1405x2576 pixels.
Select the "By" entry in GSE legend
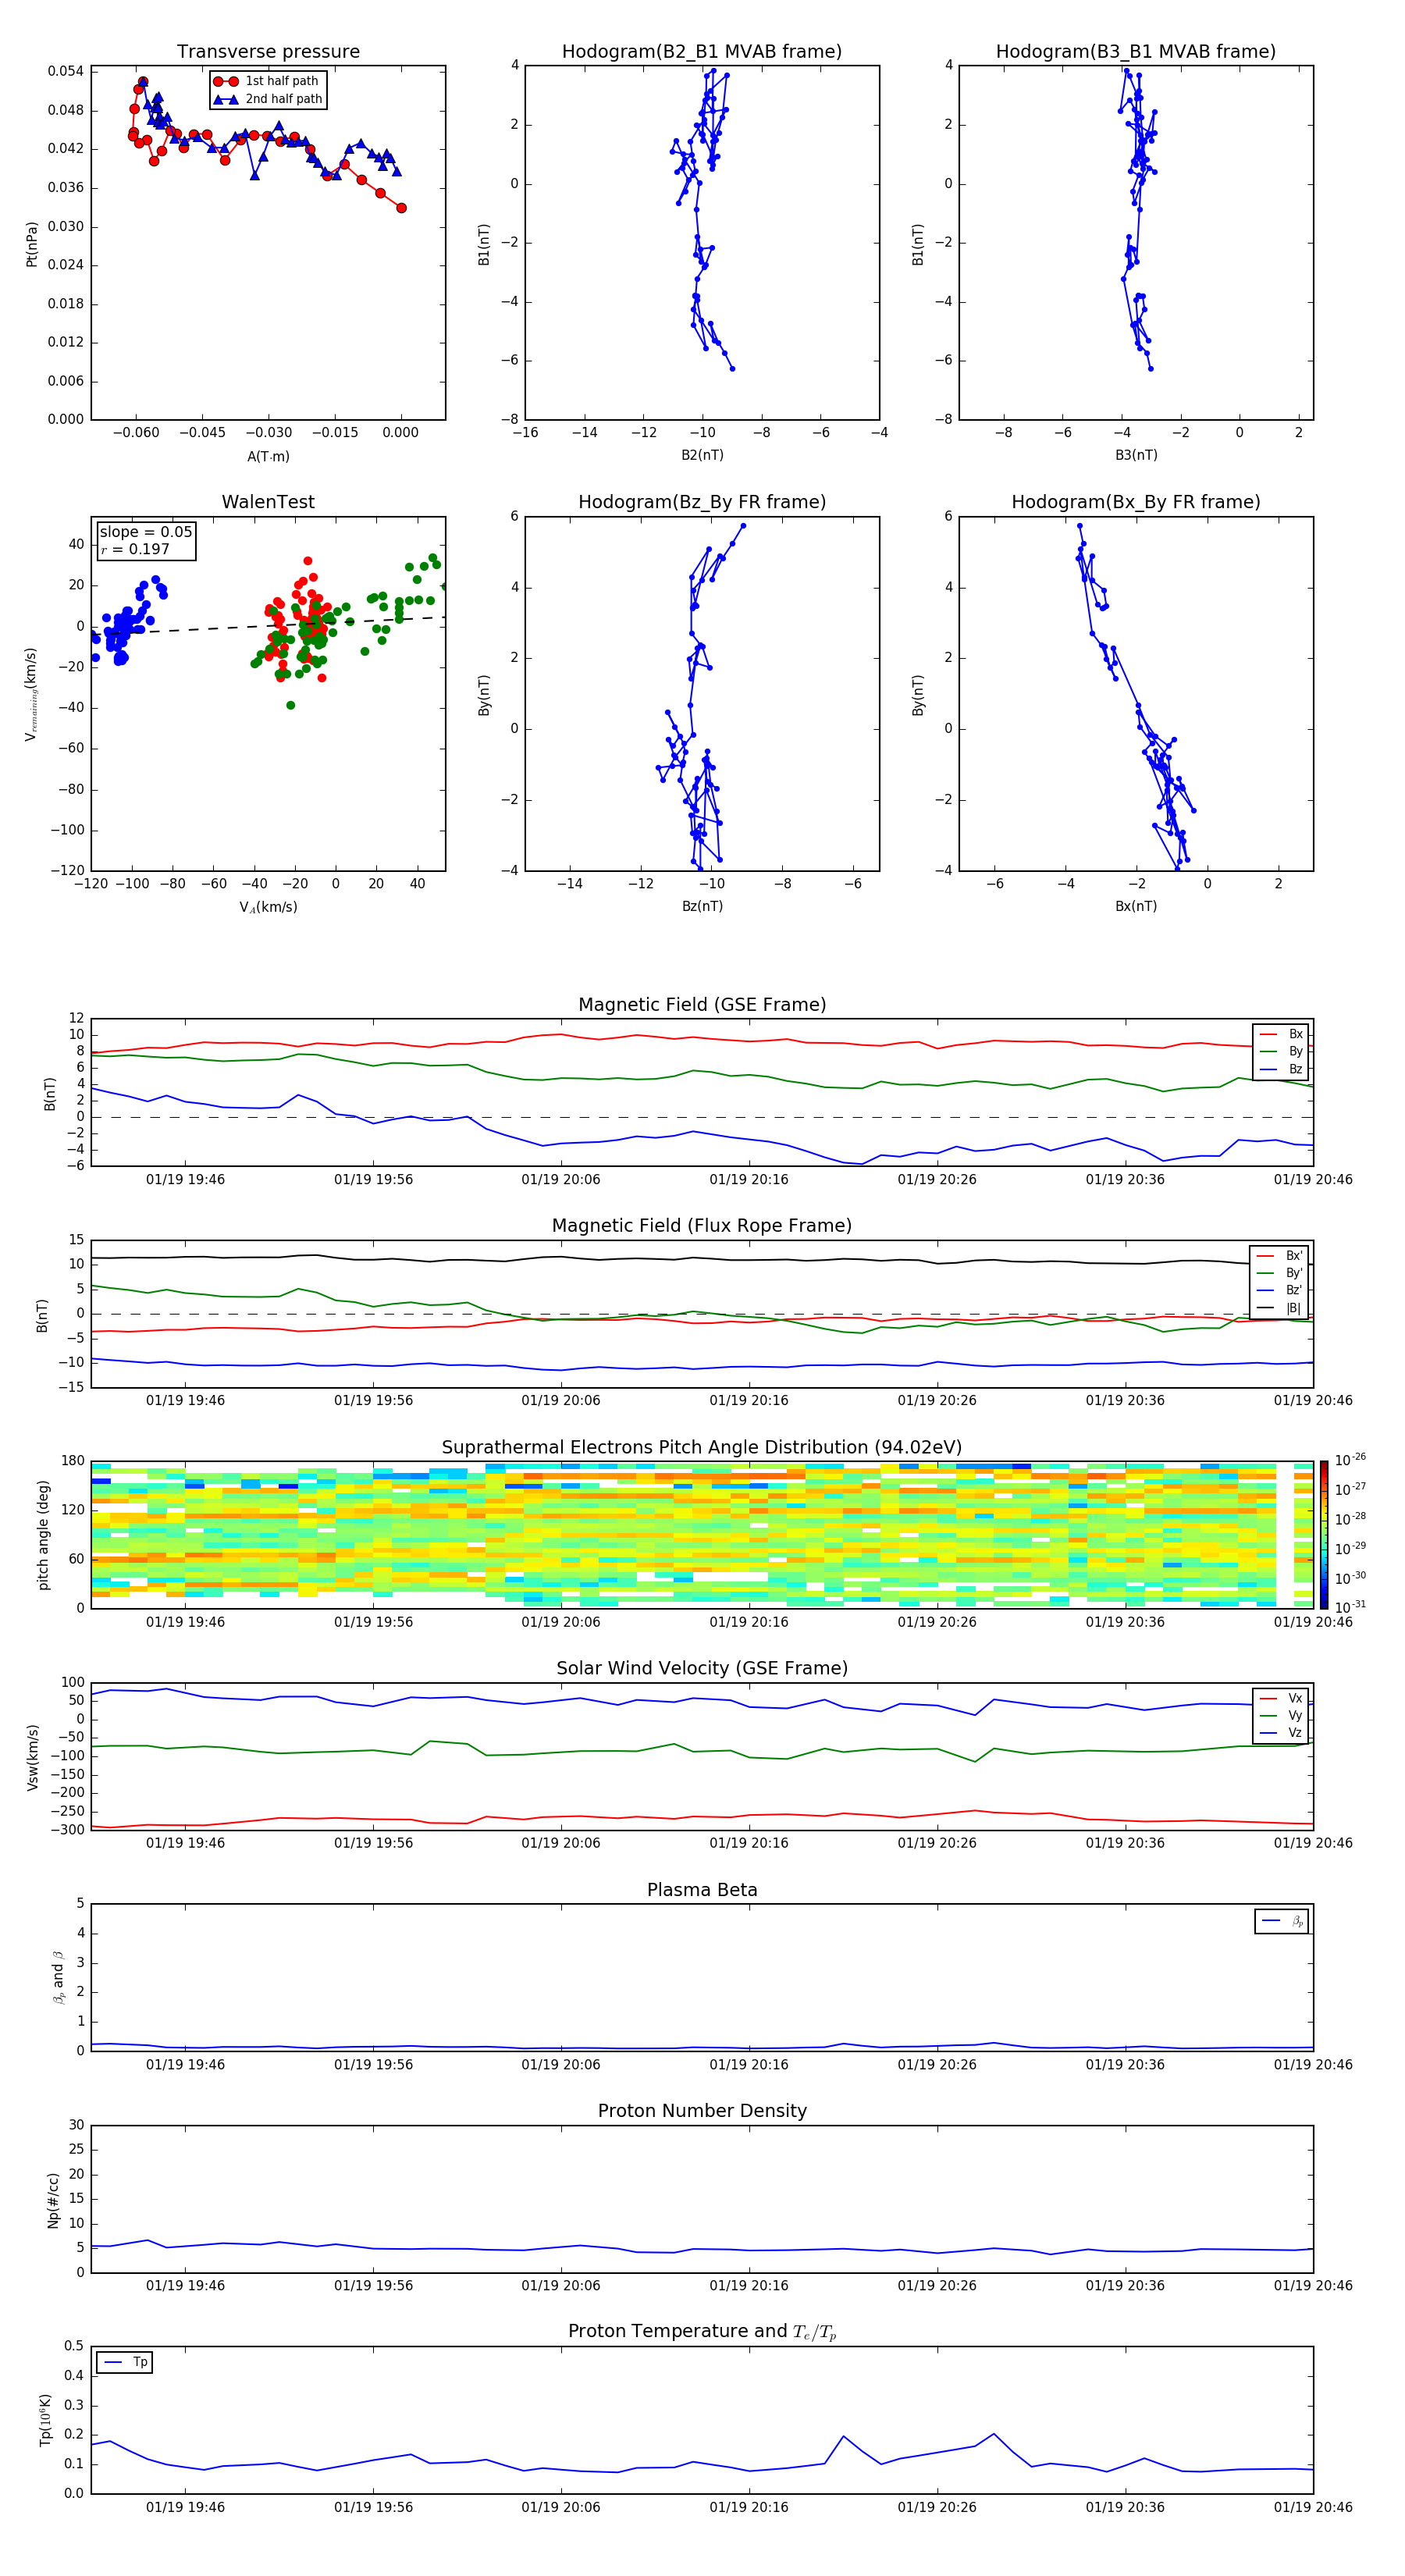1281,1051
